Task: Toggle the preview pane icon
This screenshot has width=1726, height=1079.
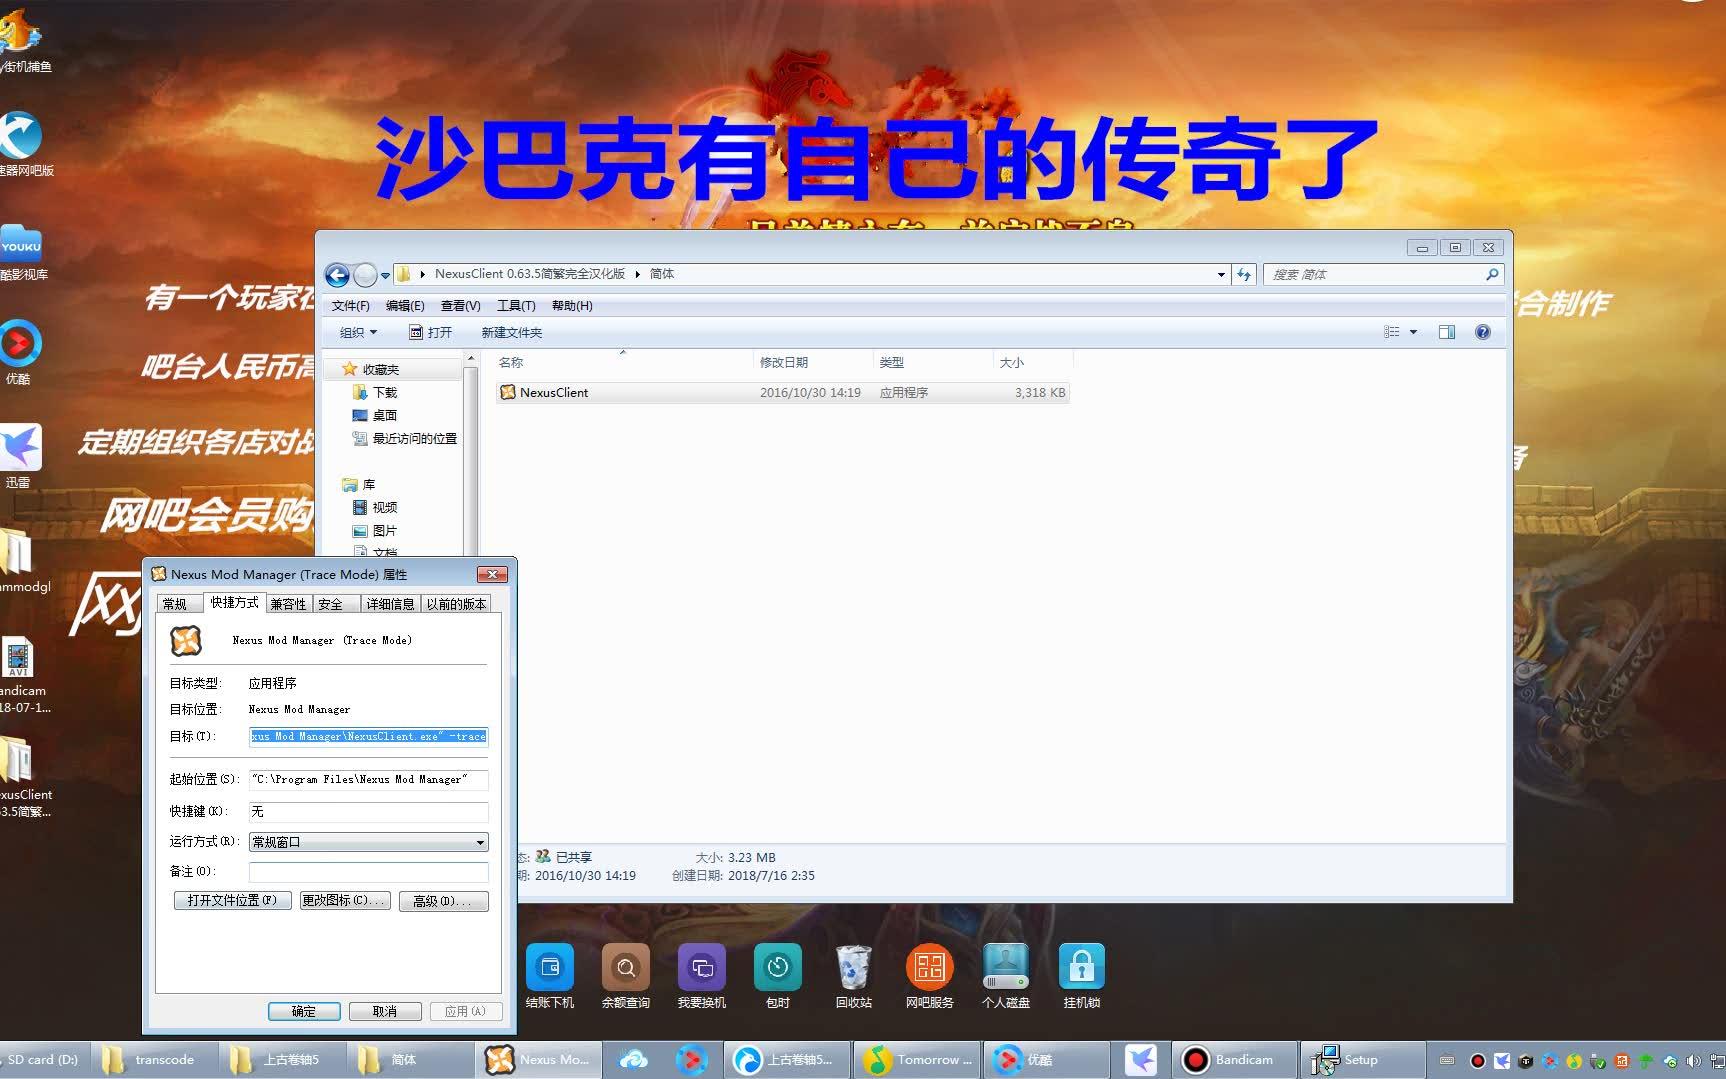Action: (1446, 332)
